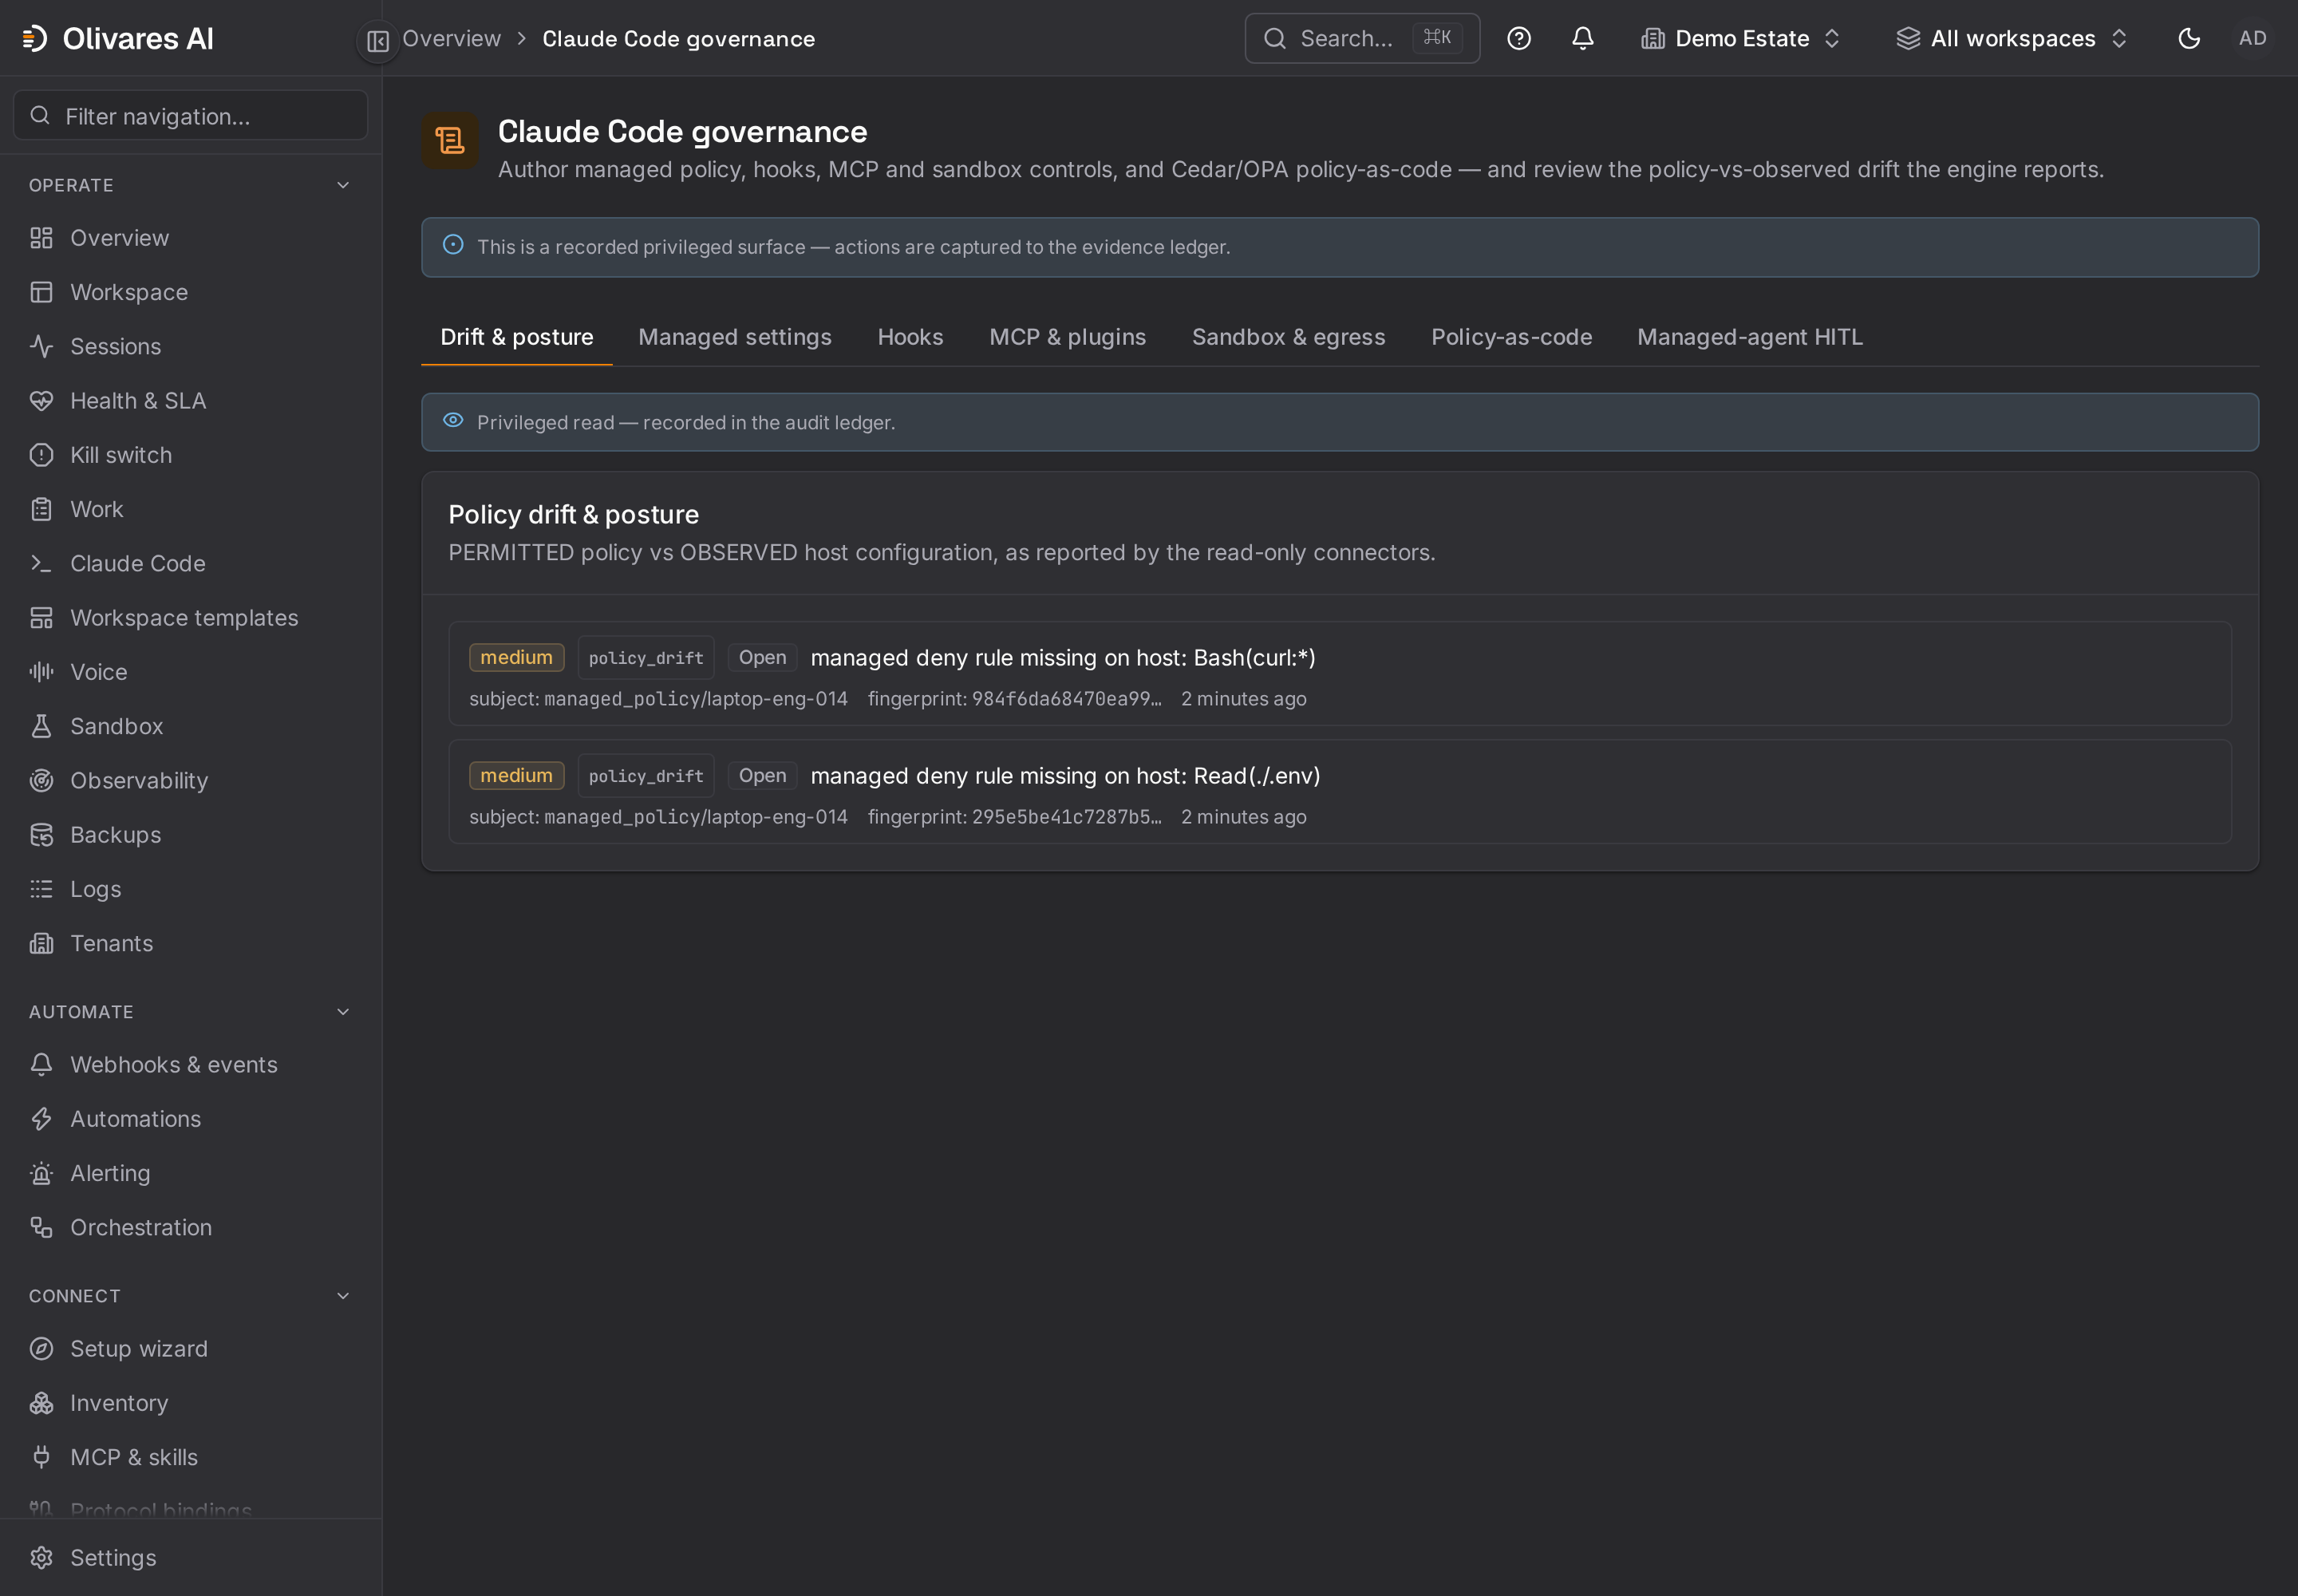Collapse the AUTOMATE section chevron
Image resolution: width=2298 pixels, height=1596 pixels.
[343, 1012]
